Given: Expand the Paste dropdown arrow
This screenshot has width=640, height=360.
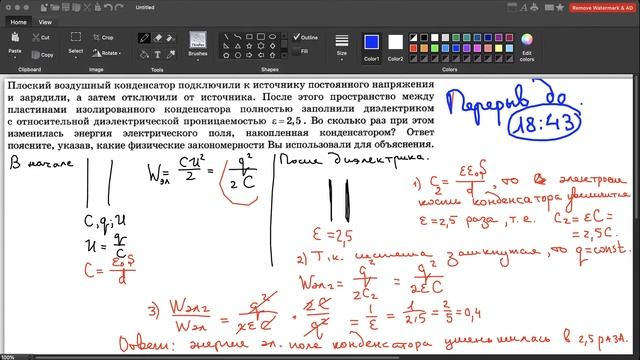Looking at the screenshot, I should click(x=15, y=58).
